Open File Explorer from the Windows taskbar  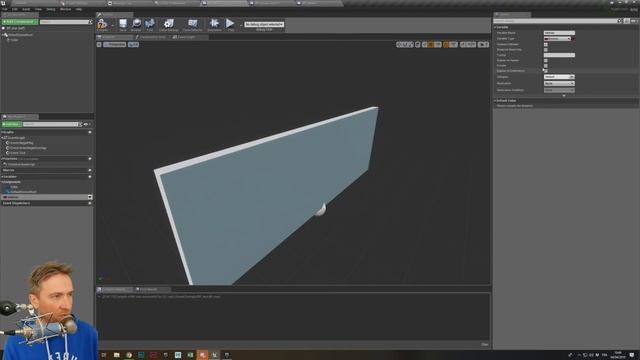click(x=116, y=355)
